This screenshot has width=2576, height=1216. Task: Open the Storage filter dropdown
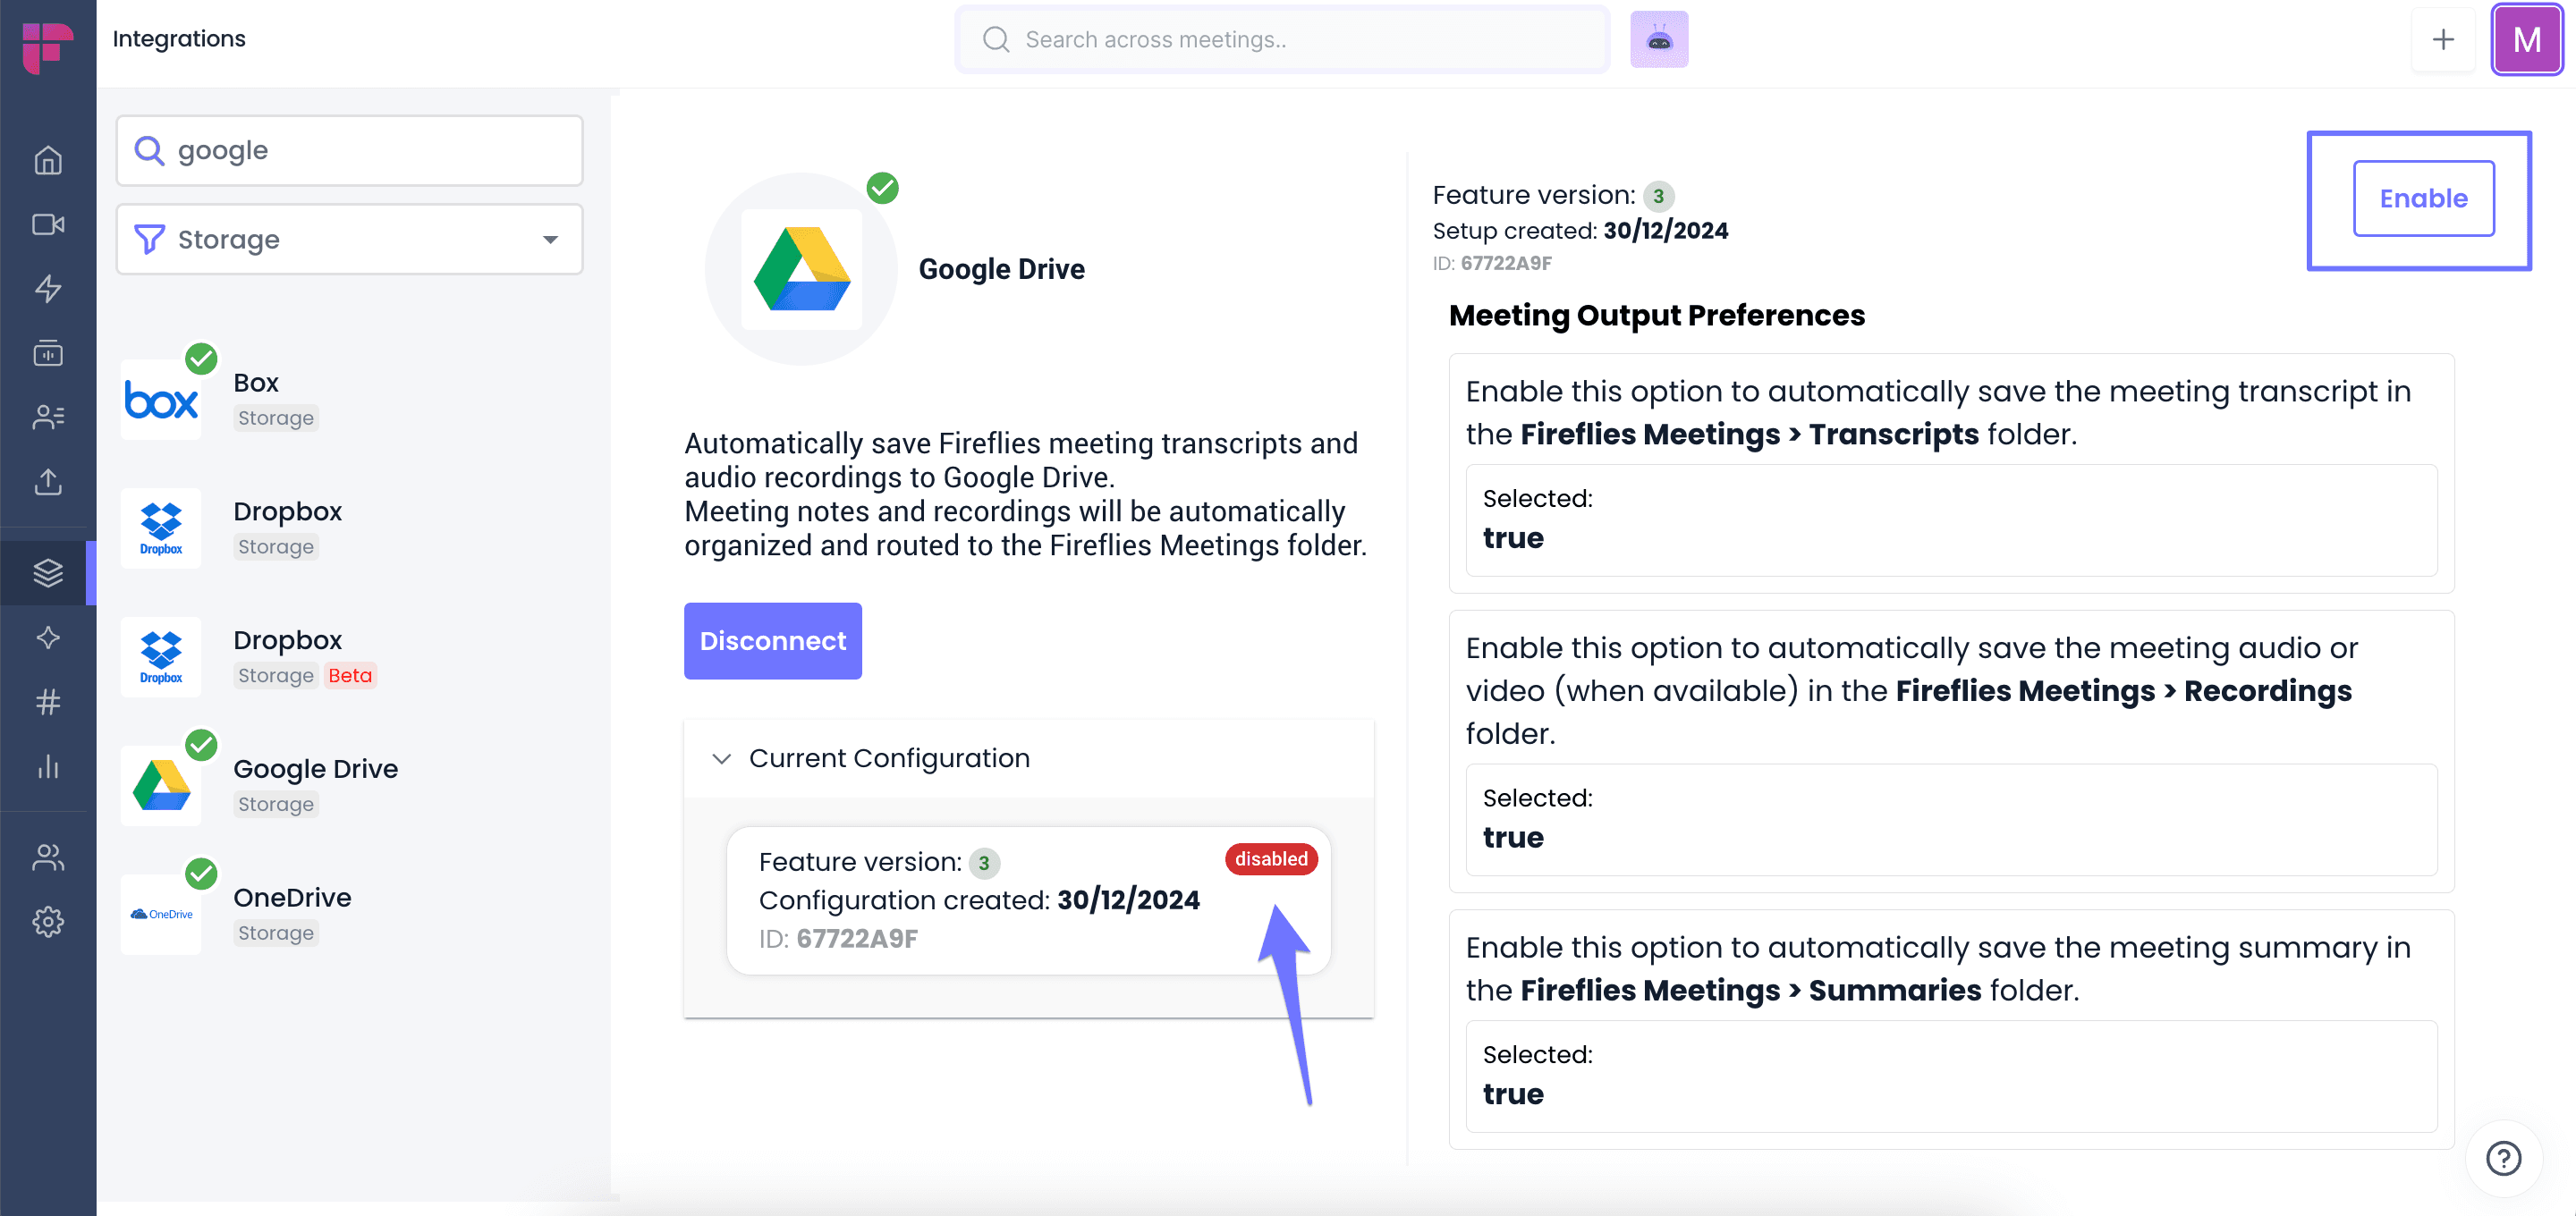(349, 239)
